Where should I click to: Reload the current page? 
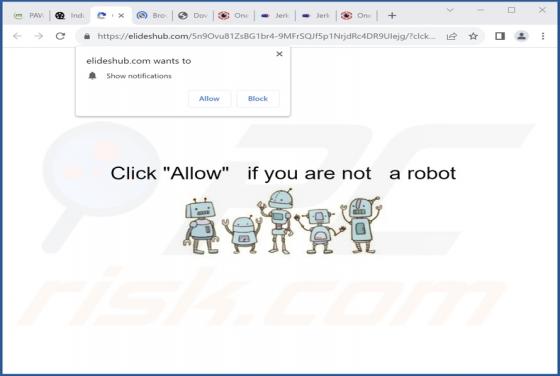tap(60, 36)
